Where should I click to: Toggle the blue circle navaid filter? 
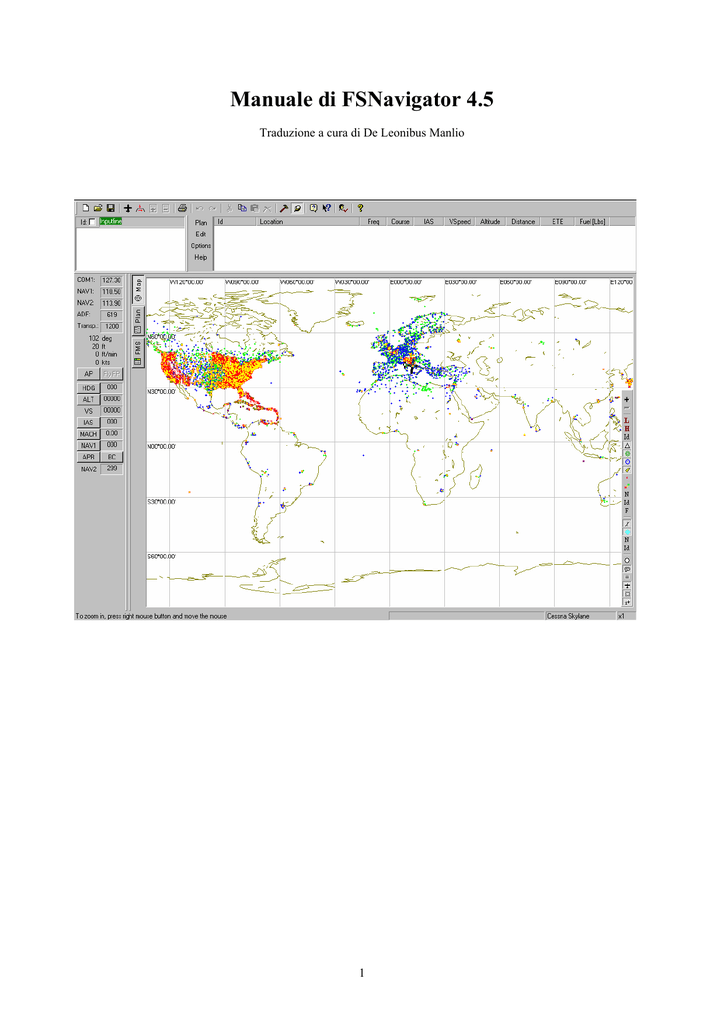tap(627, 462)
